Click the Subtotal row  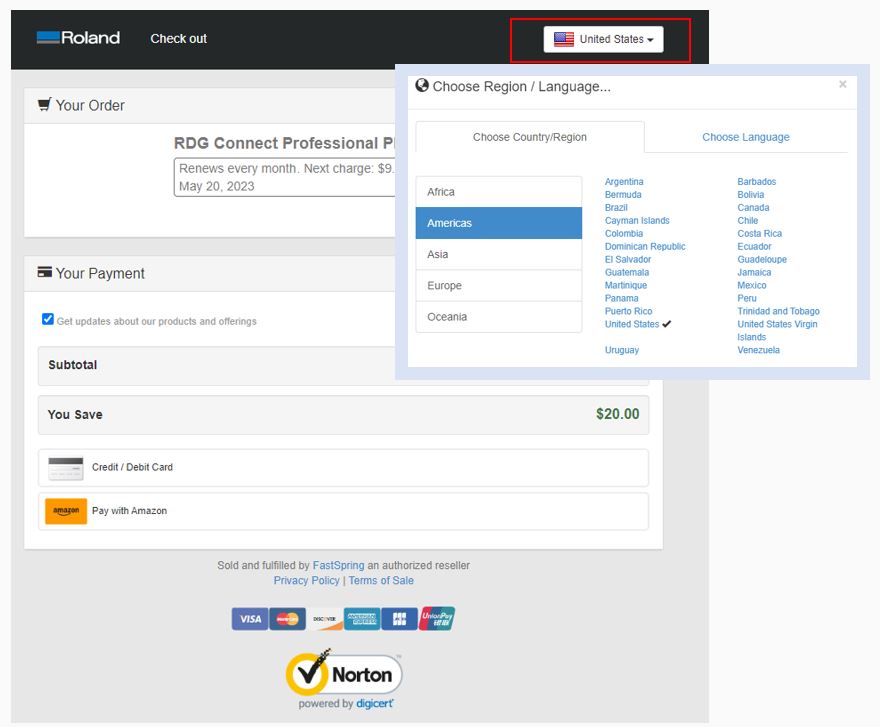coord(343,365)
